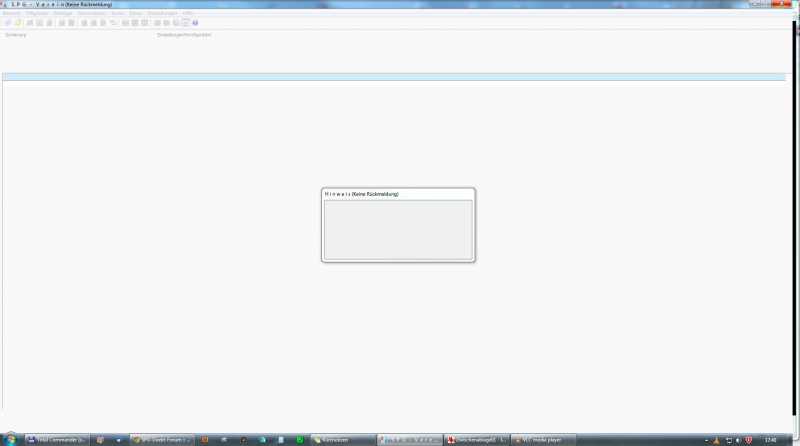Switch to the zwischenablage01 taskbar window
Viewport: 800px width, 446px height.
point(477,440)
